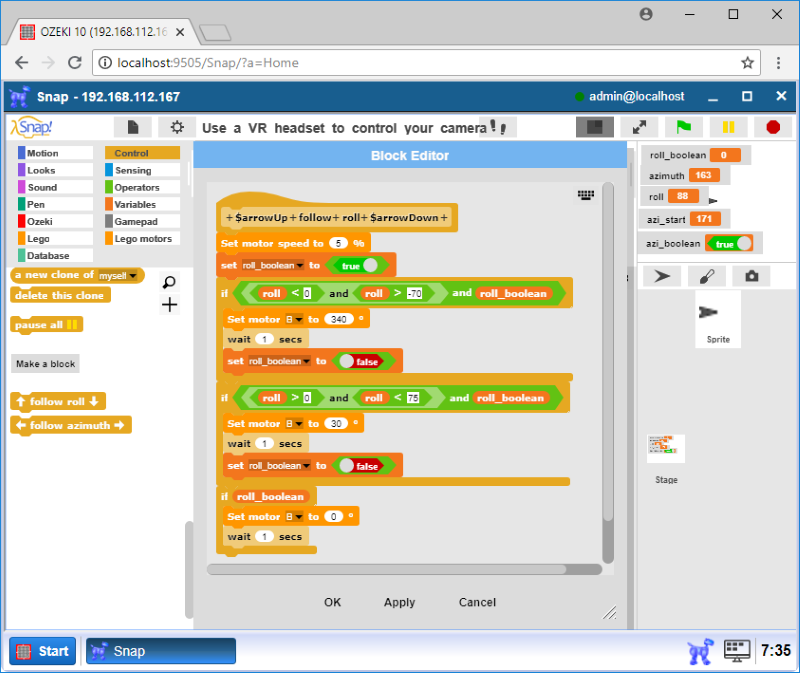This screenshot has height=673, width=800.
Task: Select the Database block category
Action: coord(55,255)
